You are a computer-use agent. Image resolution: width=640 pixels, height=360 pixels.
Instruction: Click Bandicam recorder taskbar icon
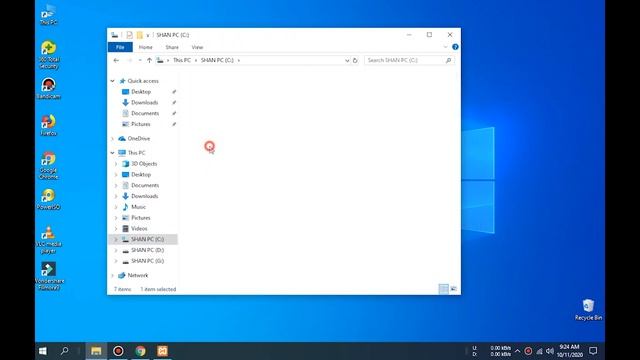coord(118,351)
